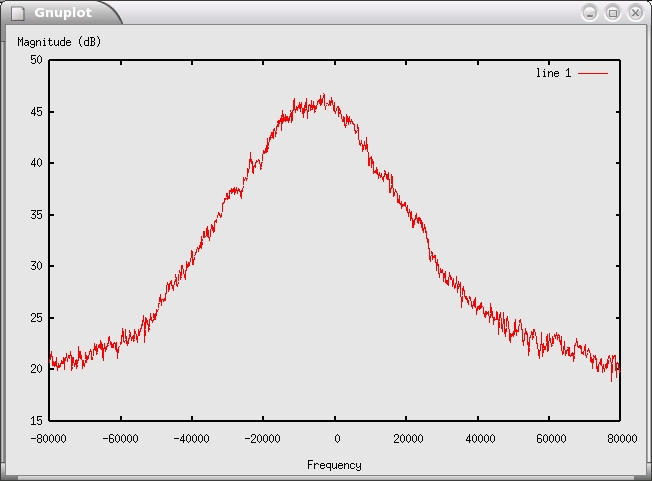
Task: Click the 35 tick label on y-axis
Action: (x=36, y=215)
